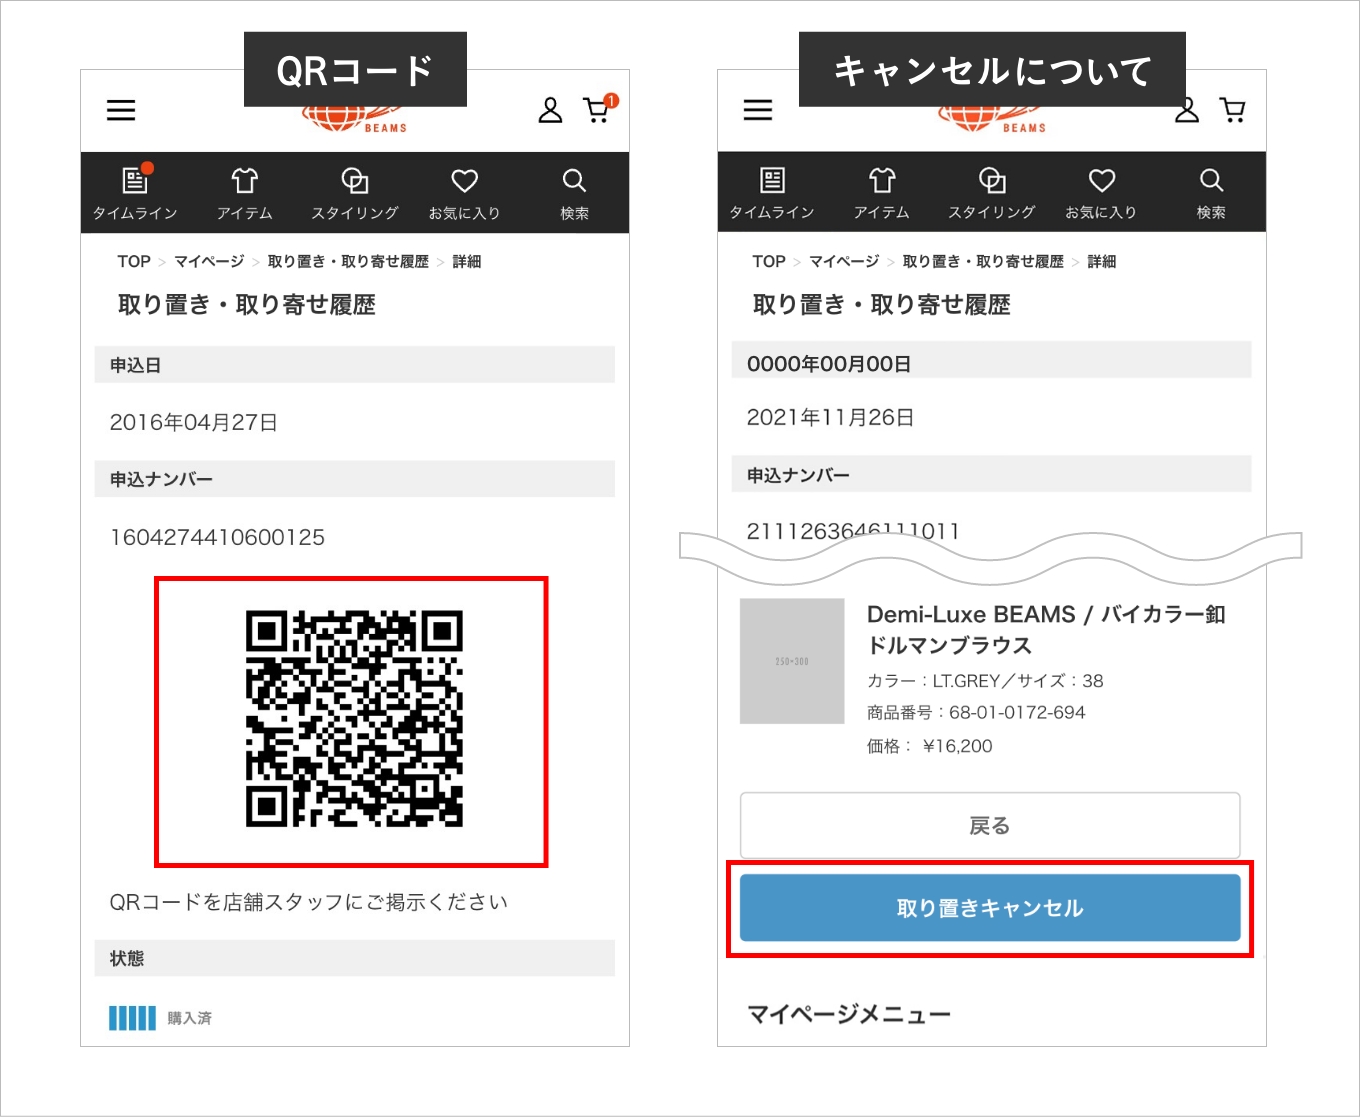This screenshot has height=1117, width=1360.
Task: Click マイページ breadcrumb in left screen
Action: click(209, 261)
